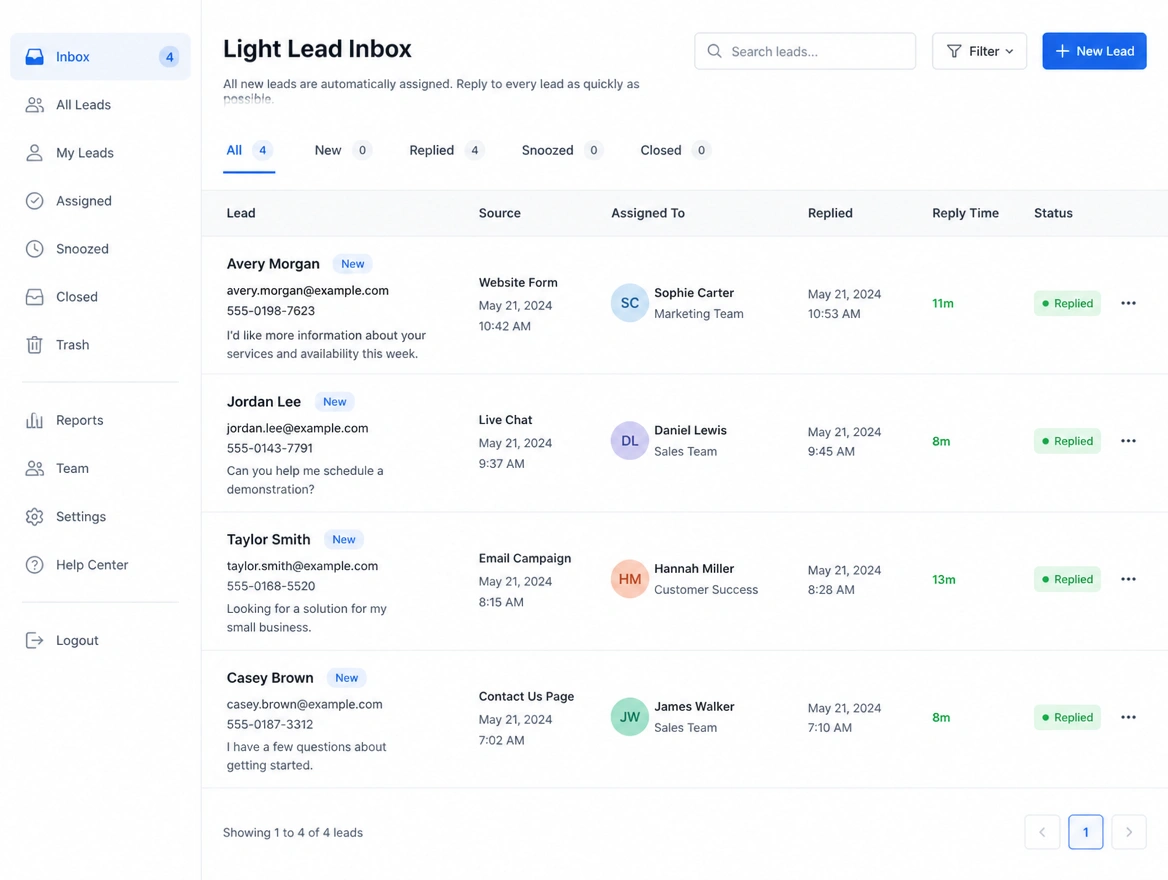Select Reports in sidebar
The image size is (1168, 880).
click(x=101, y=420)
